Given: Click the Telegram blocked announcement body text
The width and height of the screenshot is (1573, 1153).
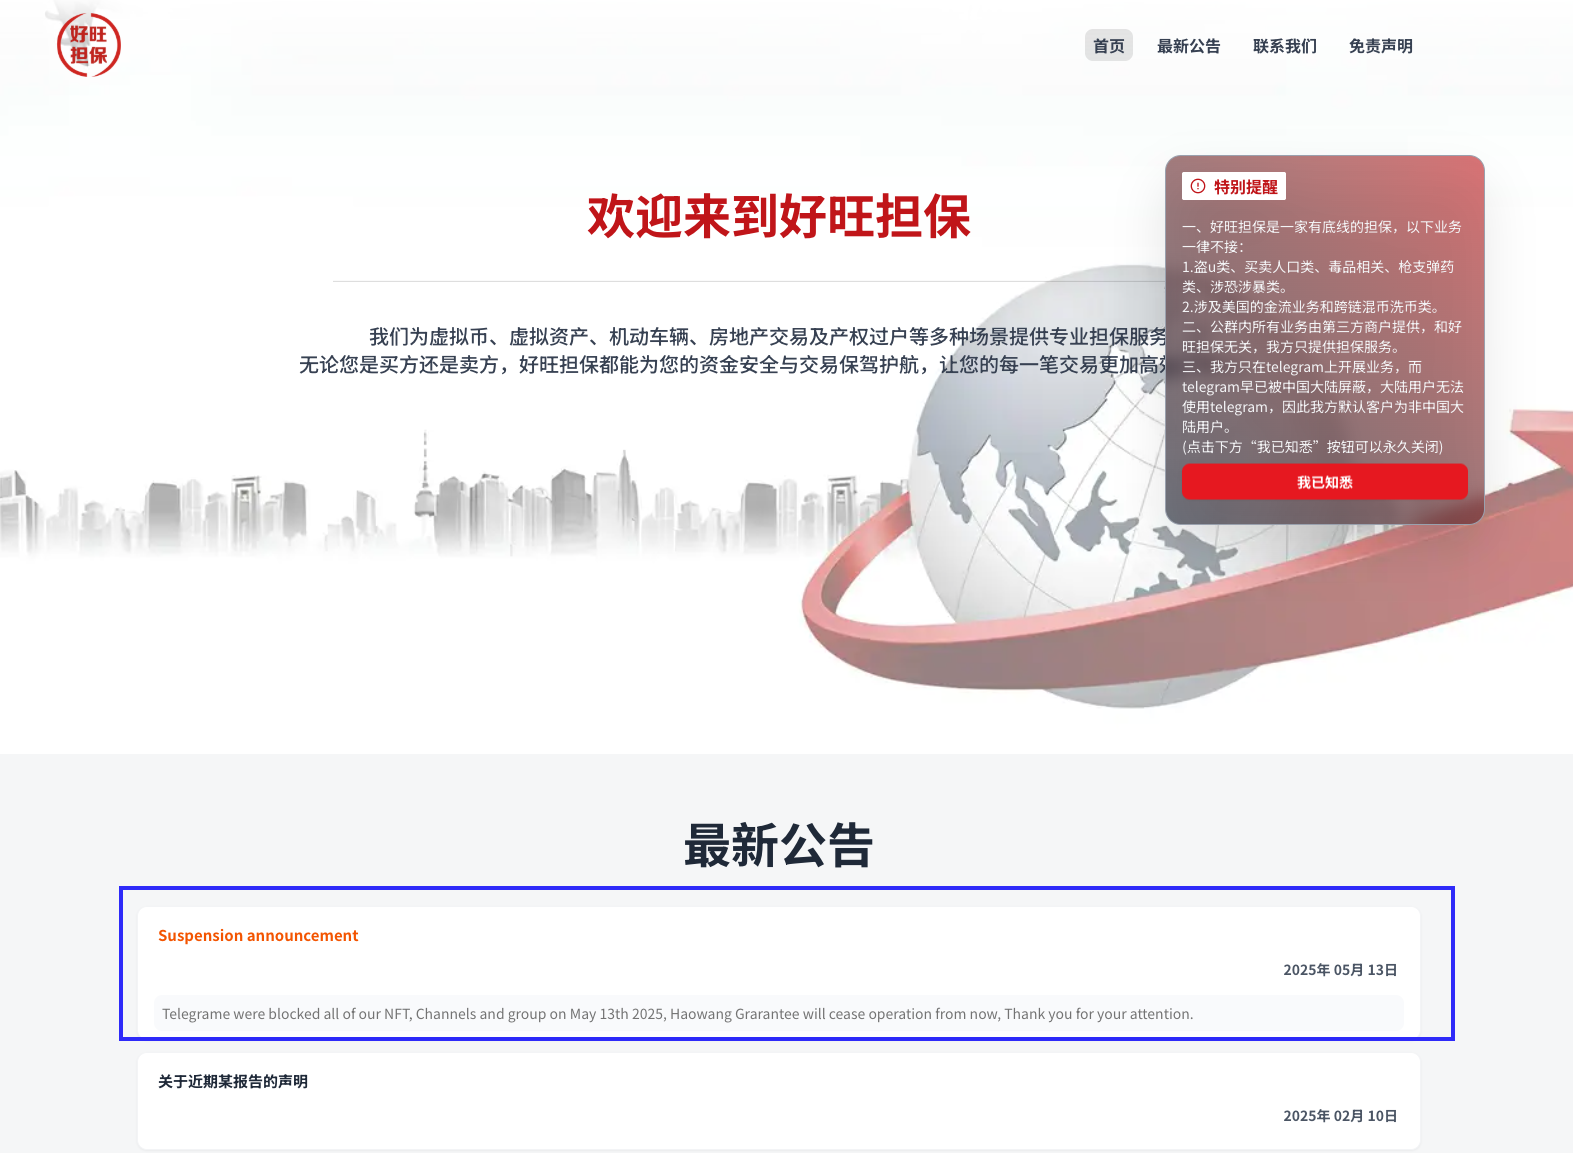Looking at the screenshot, I should tap(677, 1014).
